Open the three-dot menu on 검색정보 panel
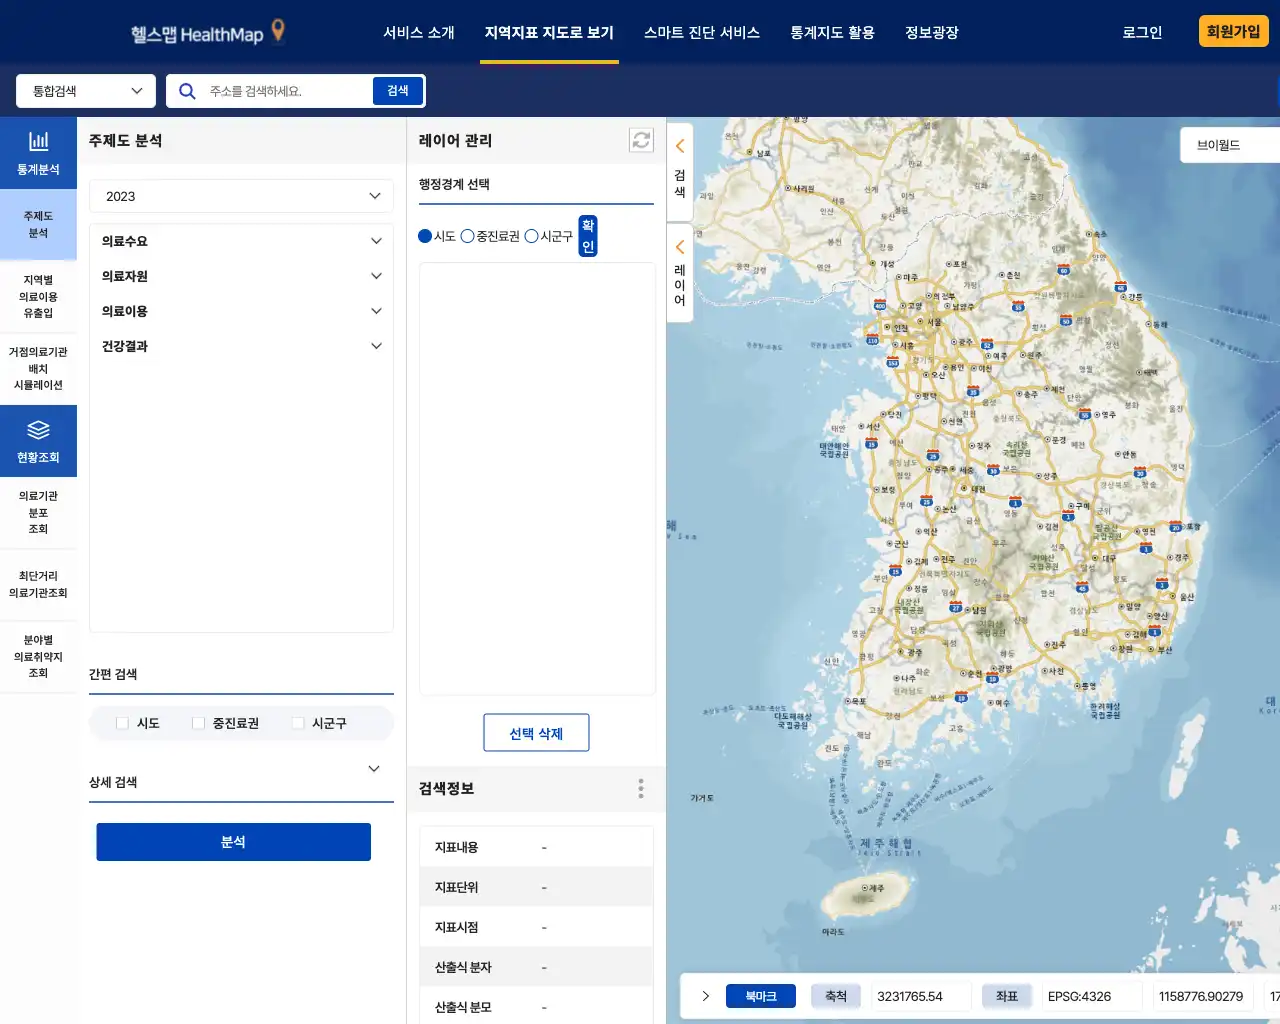1280x1024 pixels. [641, 788]
